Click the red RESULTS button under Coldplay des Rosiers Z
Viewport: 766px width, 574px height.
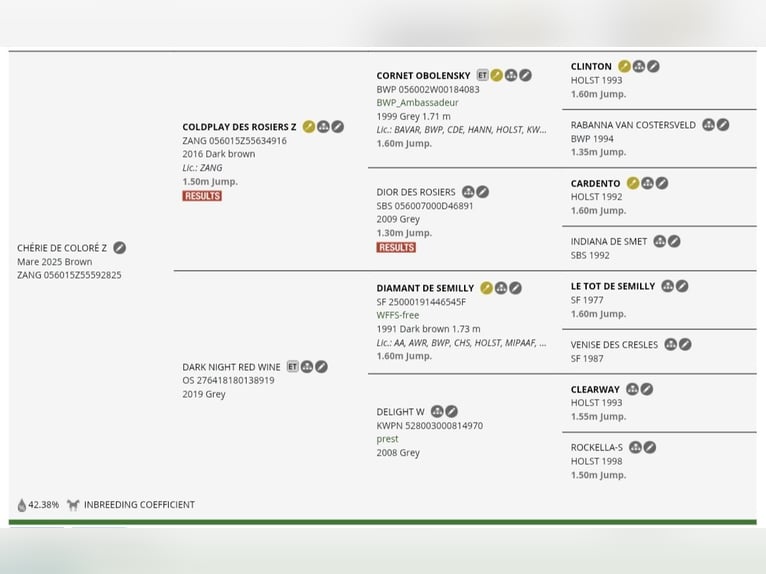pos(202,196)
